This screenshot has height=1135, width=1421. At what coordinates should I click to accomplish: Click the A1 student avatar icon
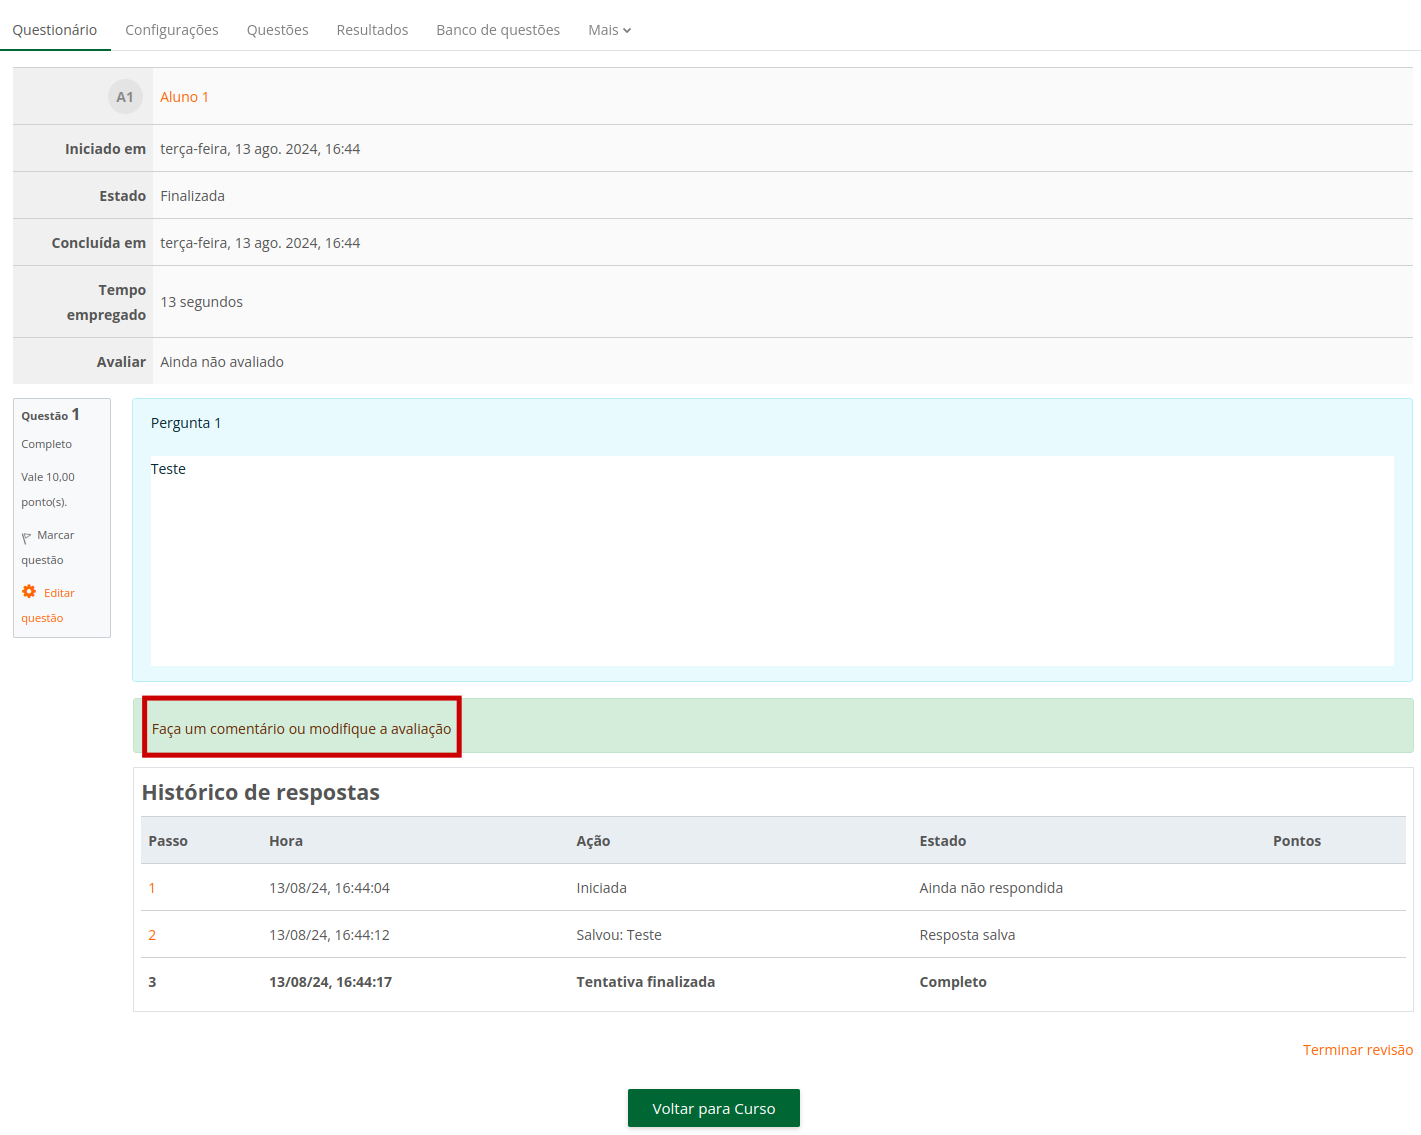tap(124, 97)
